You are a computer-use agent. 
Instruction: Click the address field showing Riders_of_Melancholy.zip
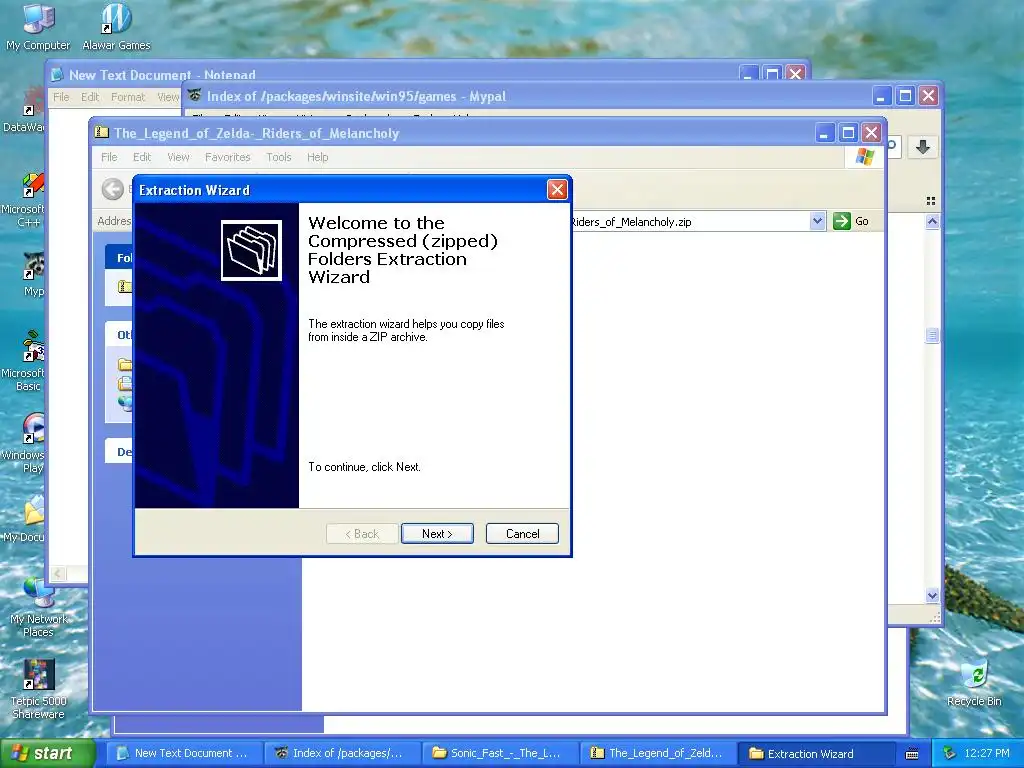pyautogui.click(x=689, y=221)
